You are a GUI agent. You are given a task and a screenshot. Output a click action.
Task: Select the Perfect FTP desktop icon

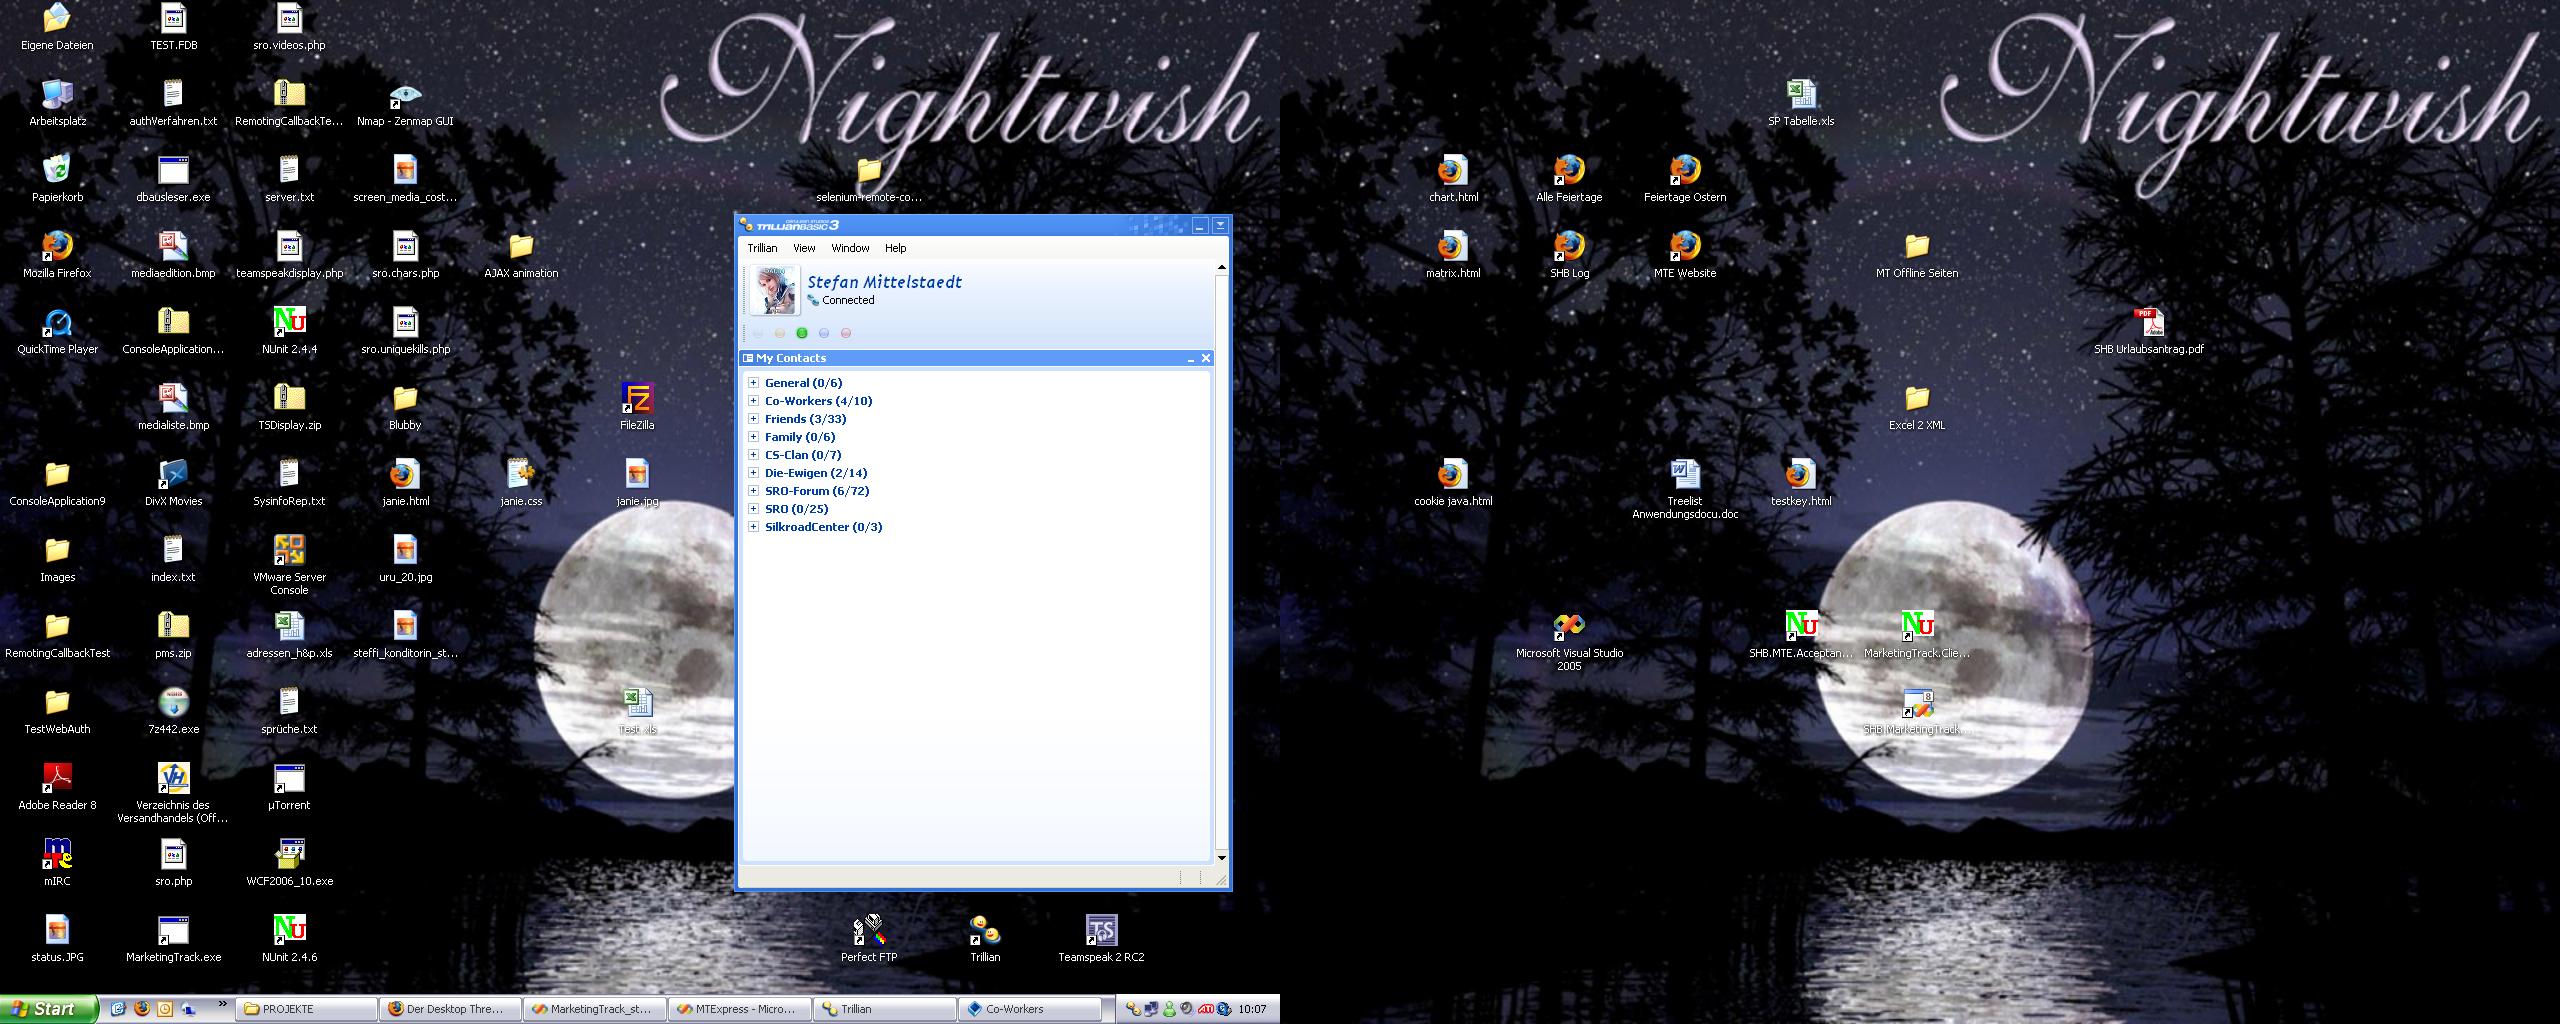tap(869, 932)
